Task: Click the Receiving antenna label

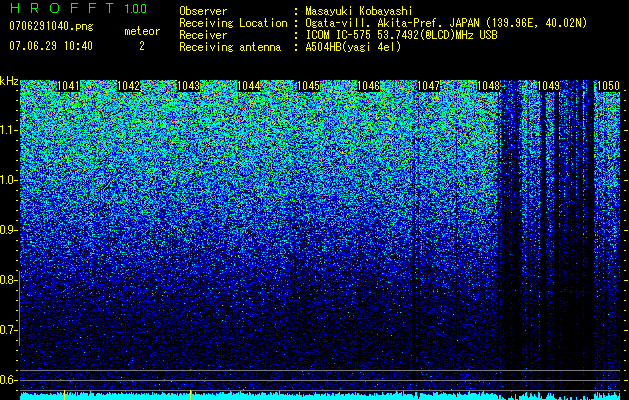Action: [230, 47]
